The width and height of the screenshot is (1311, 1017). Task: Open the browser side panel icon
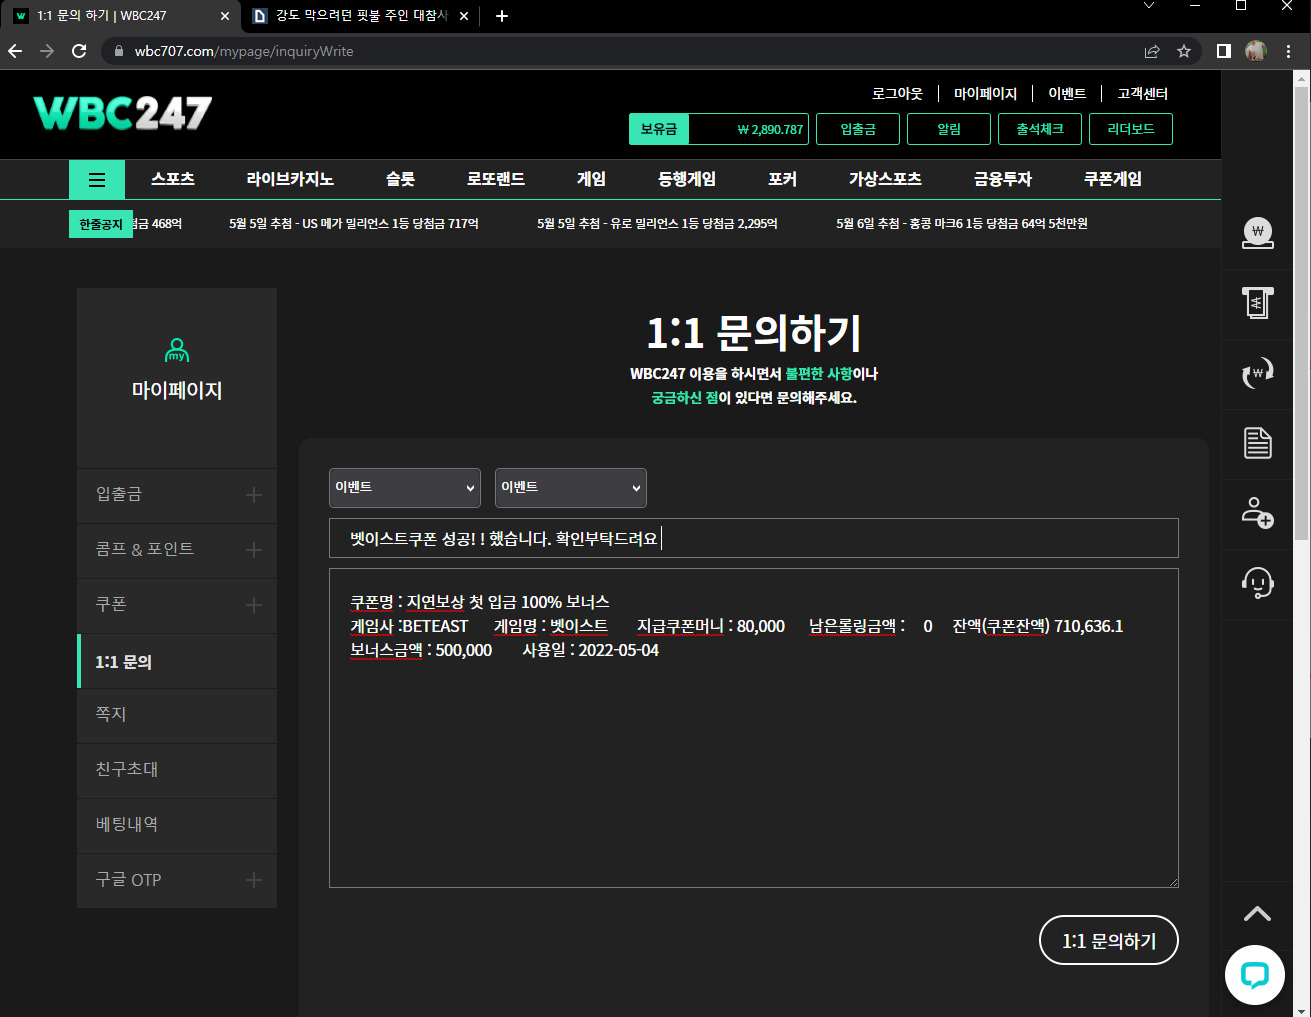pyautogui.click(x=1223, y=51)
